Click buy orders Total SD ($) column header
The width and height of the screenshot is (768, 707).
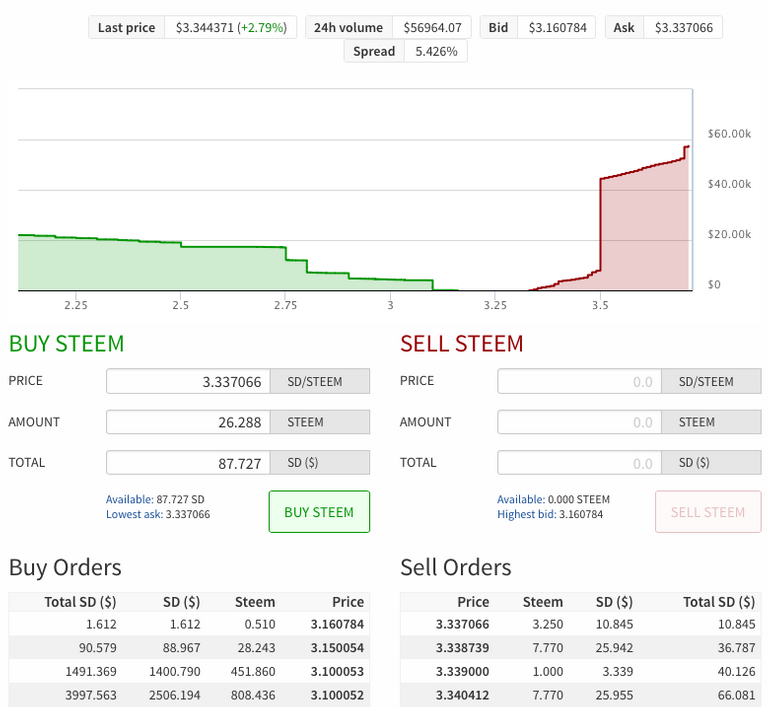click(80, 602)
